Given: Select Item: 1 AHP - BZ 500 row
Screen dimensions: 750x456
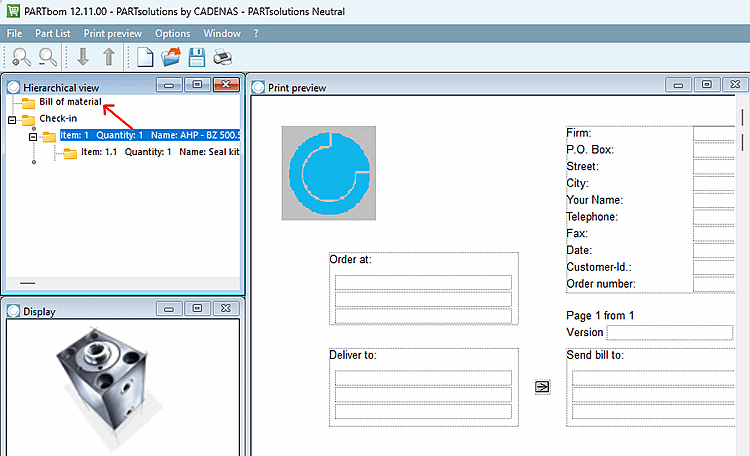Looking at the screenshot, I should [150, 135].
